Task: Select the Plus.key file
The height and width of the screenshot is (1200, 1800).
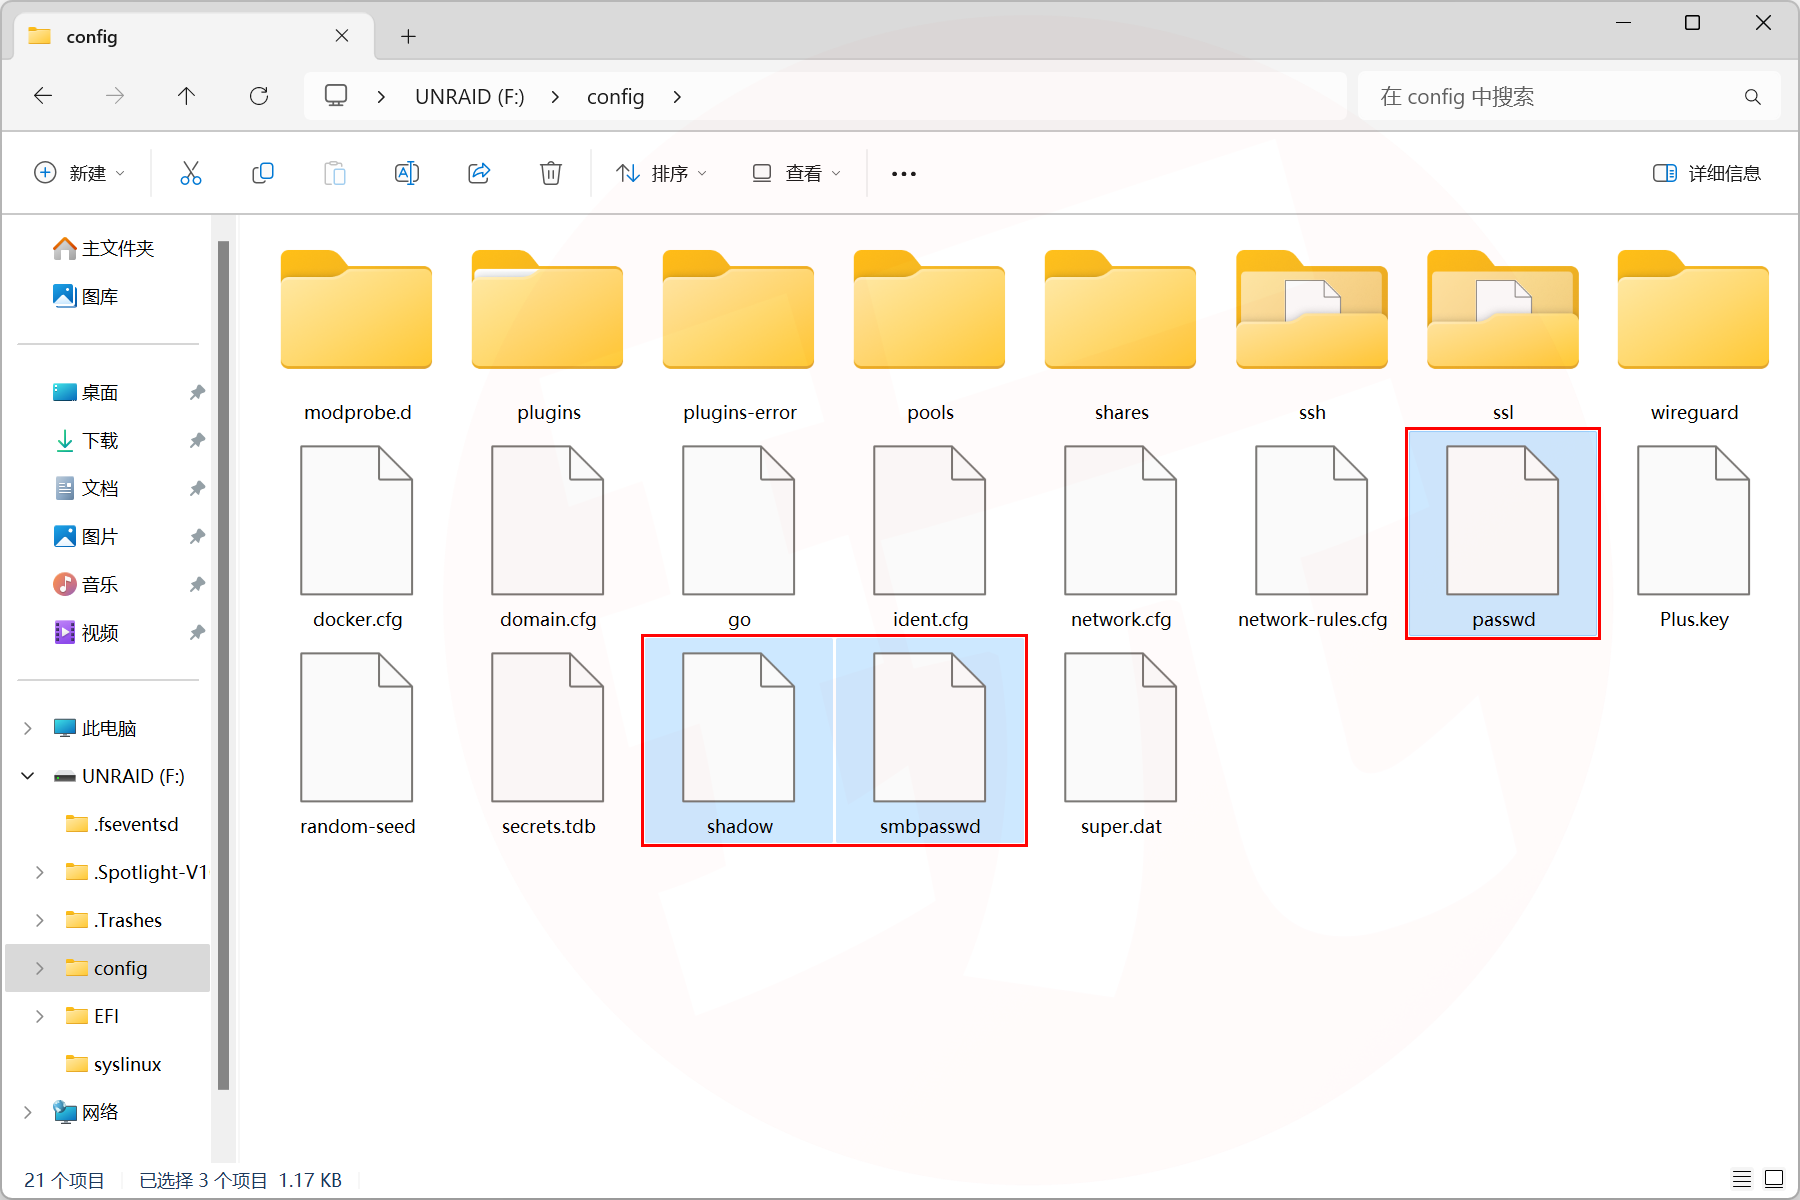Action: [1694, 537]
